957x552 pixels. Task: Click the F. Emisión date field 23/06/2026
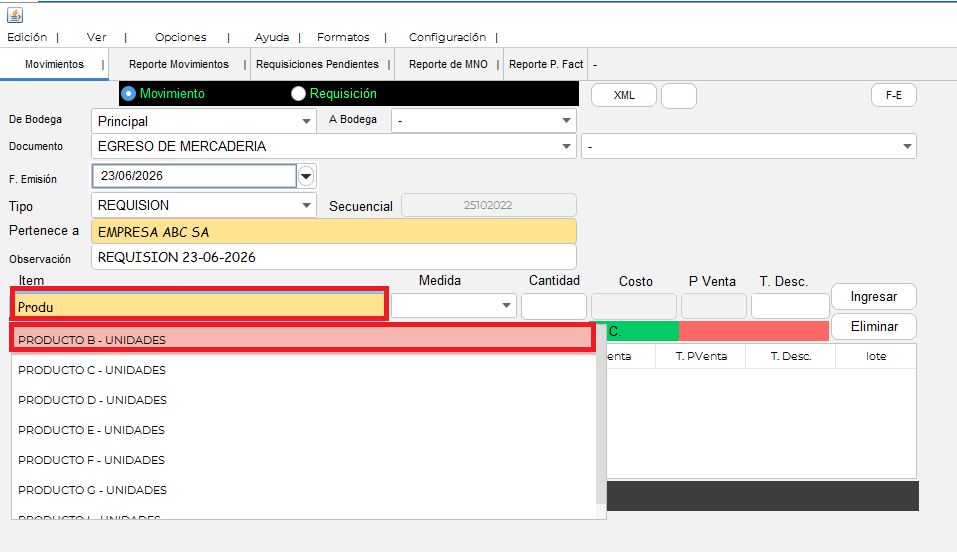coord(194,176)
